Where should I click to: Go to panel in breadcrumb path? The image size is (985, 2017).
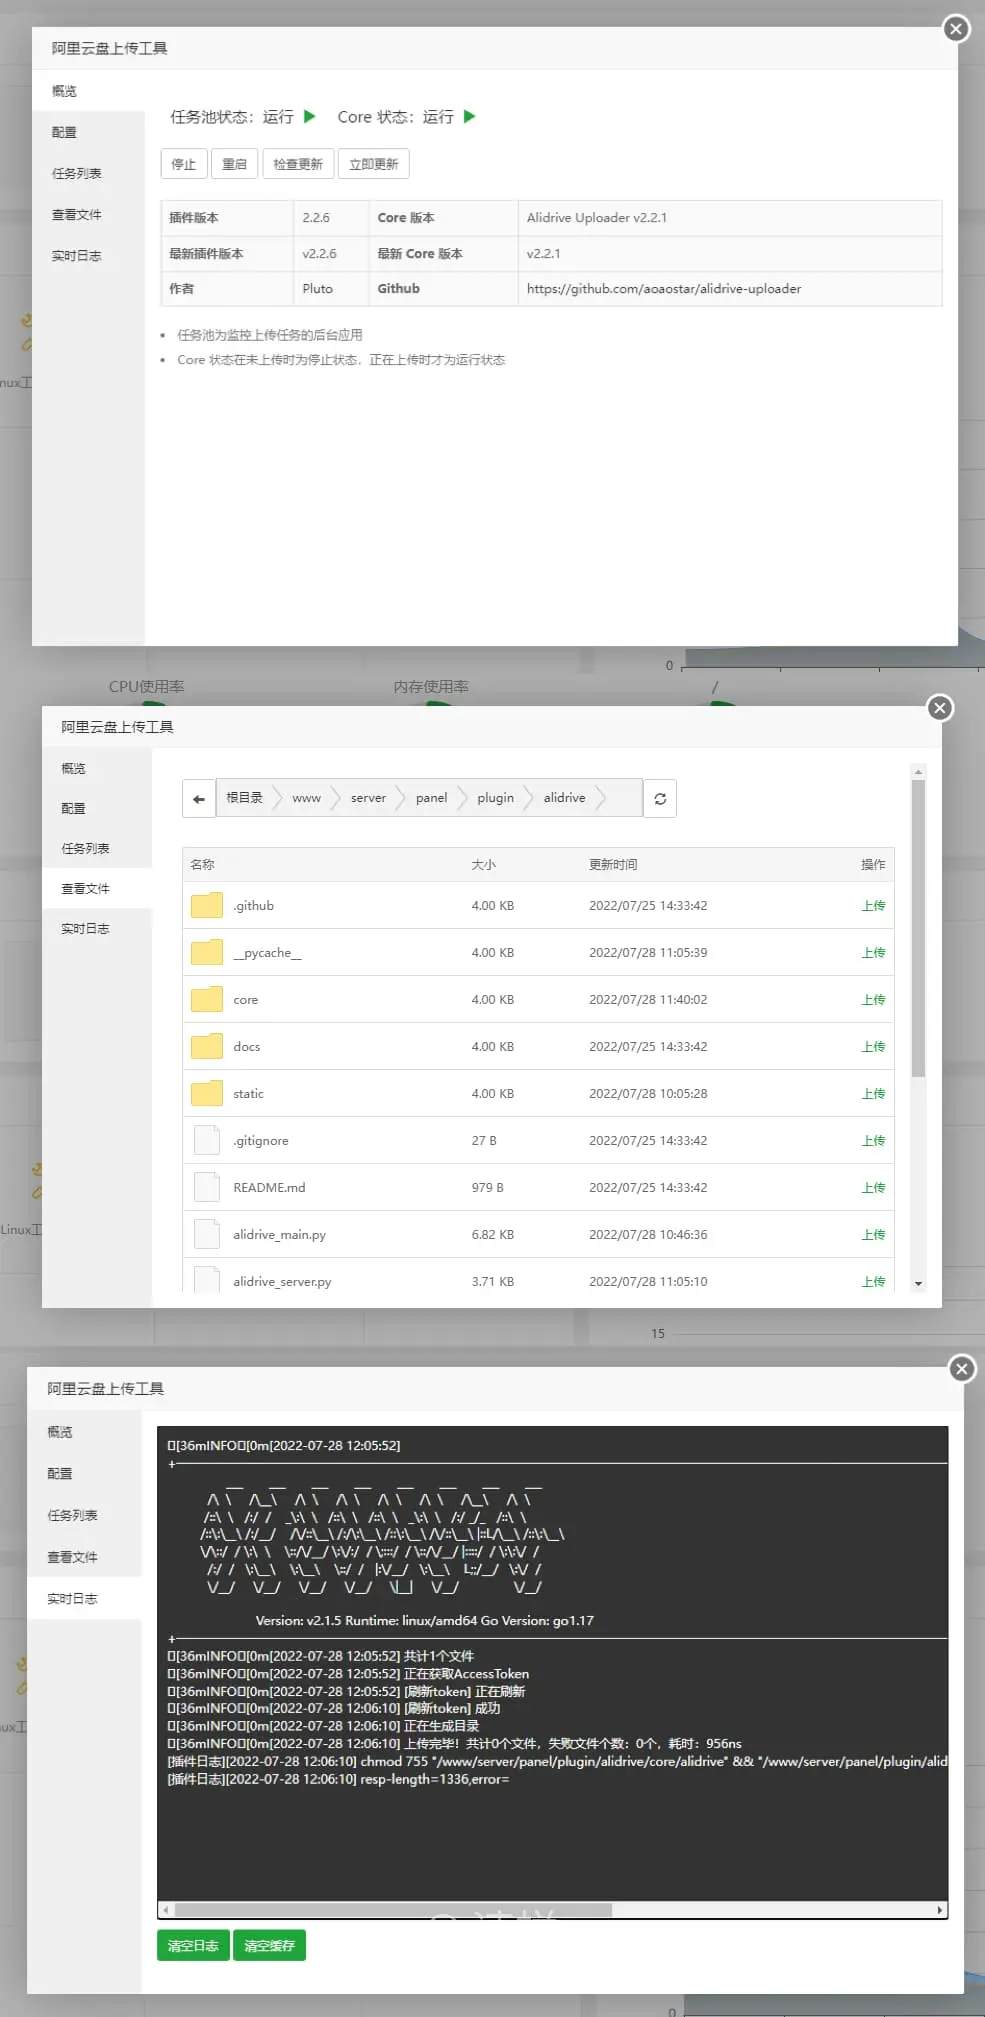click(431, 797)
